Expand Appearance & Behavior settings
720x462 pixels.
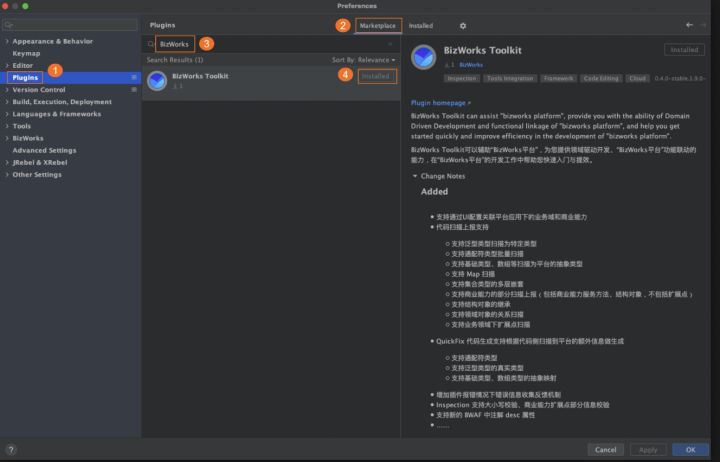pyautogui.click(x=7, y=41)
